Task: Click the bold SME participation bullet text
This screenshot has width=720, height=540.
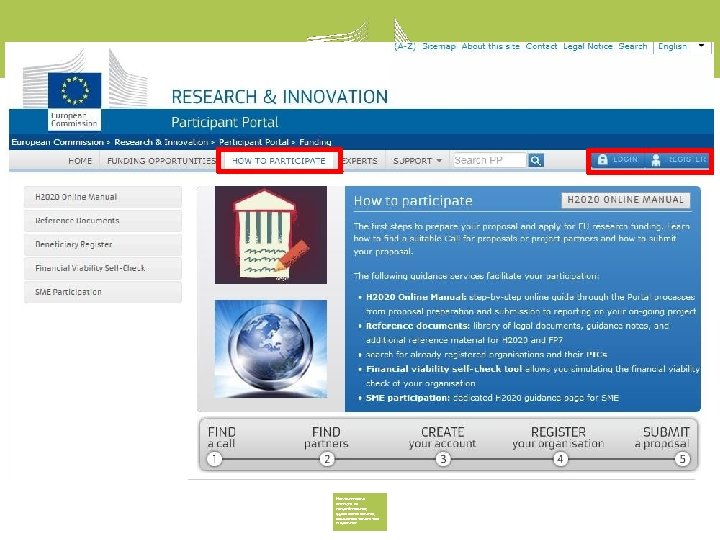Action: click(408, 398)
